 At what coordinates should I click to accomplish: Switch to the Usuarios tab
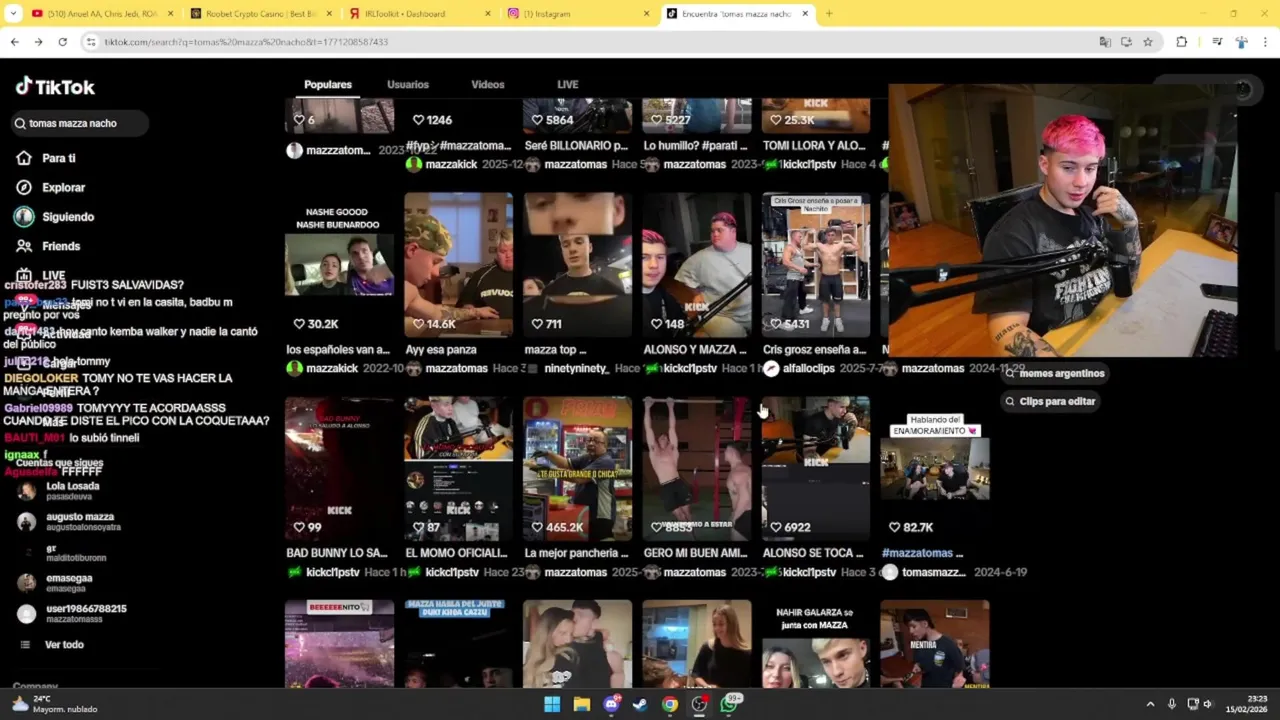[x=408, y=85]
